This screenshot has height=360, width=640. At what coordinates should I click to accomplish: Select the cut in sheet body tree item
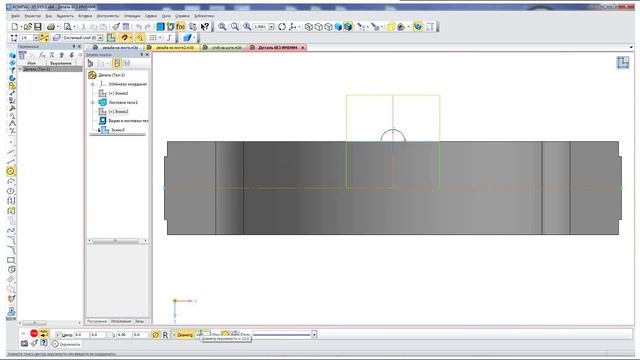point(124,121)
